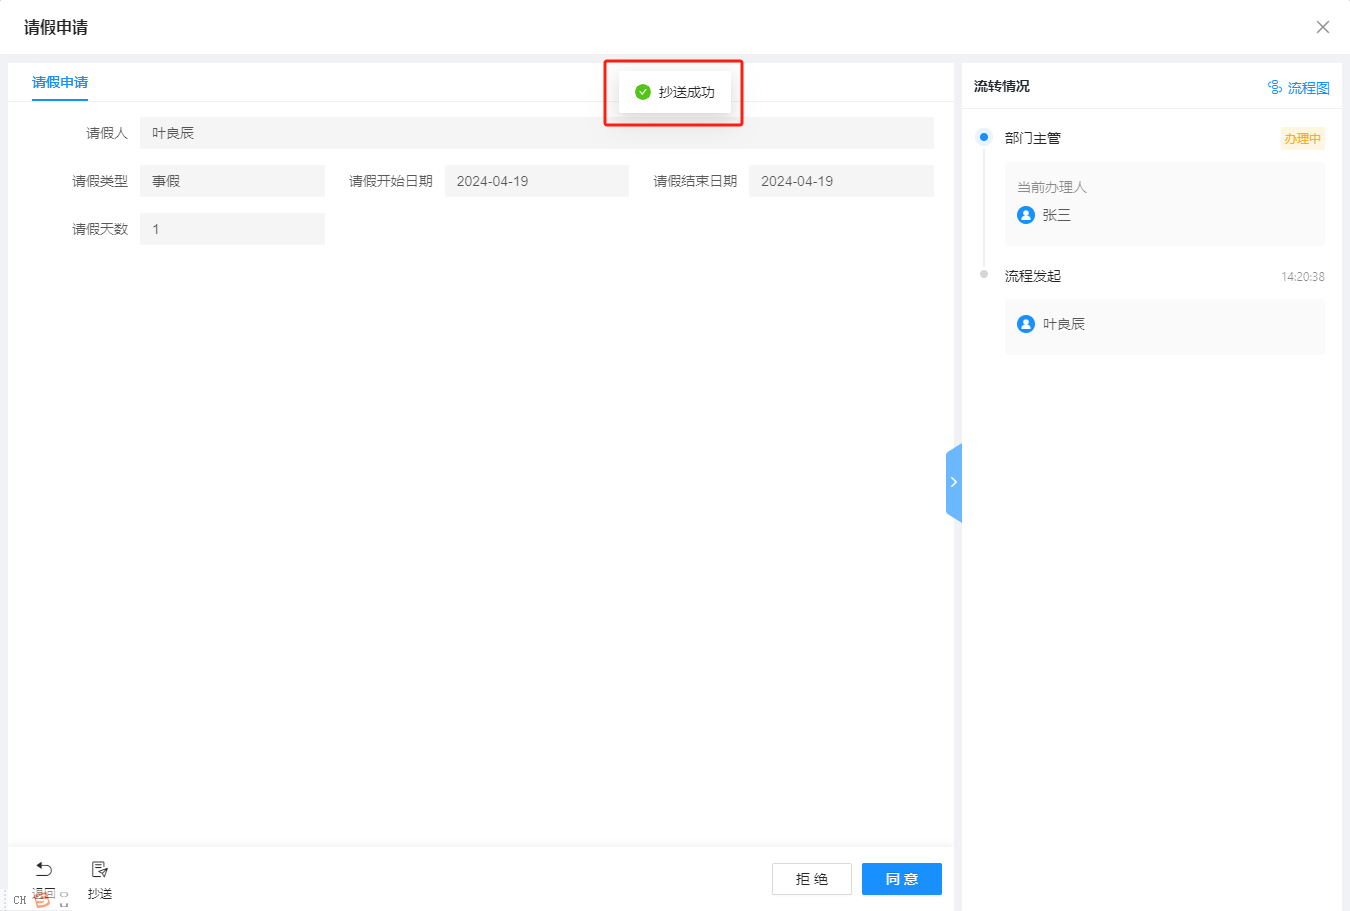Click the 办理中 status tag

[x=1302, y=139]
